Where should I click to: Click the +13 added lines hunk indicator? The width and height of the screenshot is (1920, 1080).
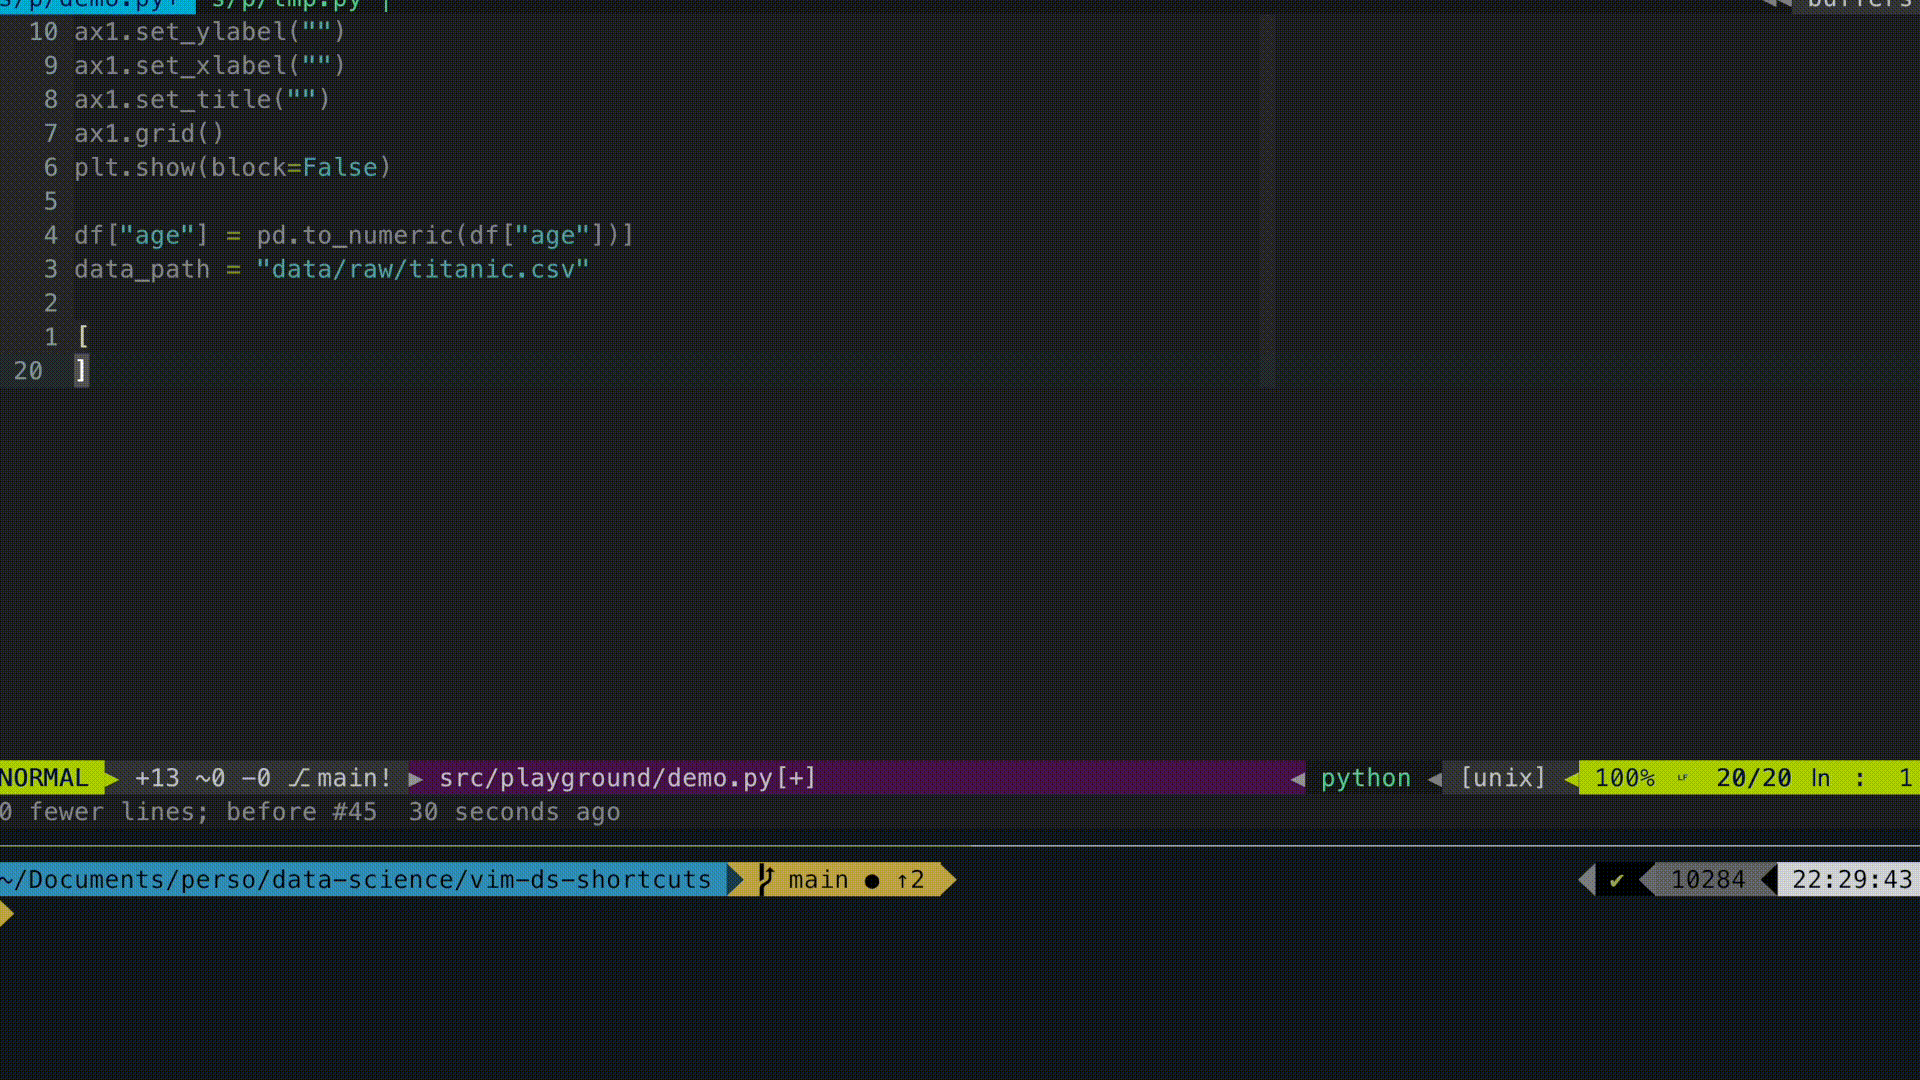click(157, 778)
